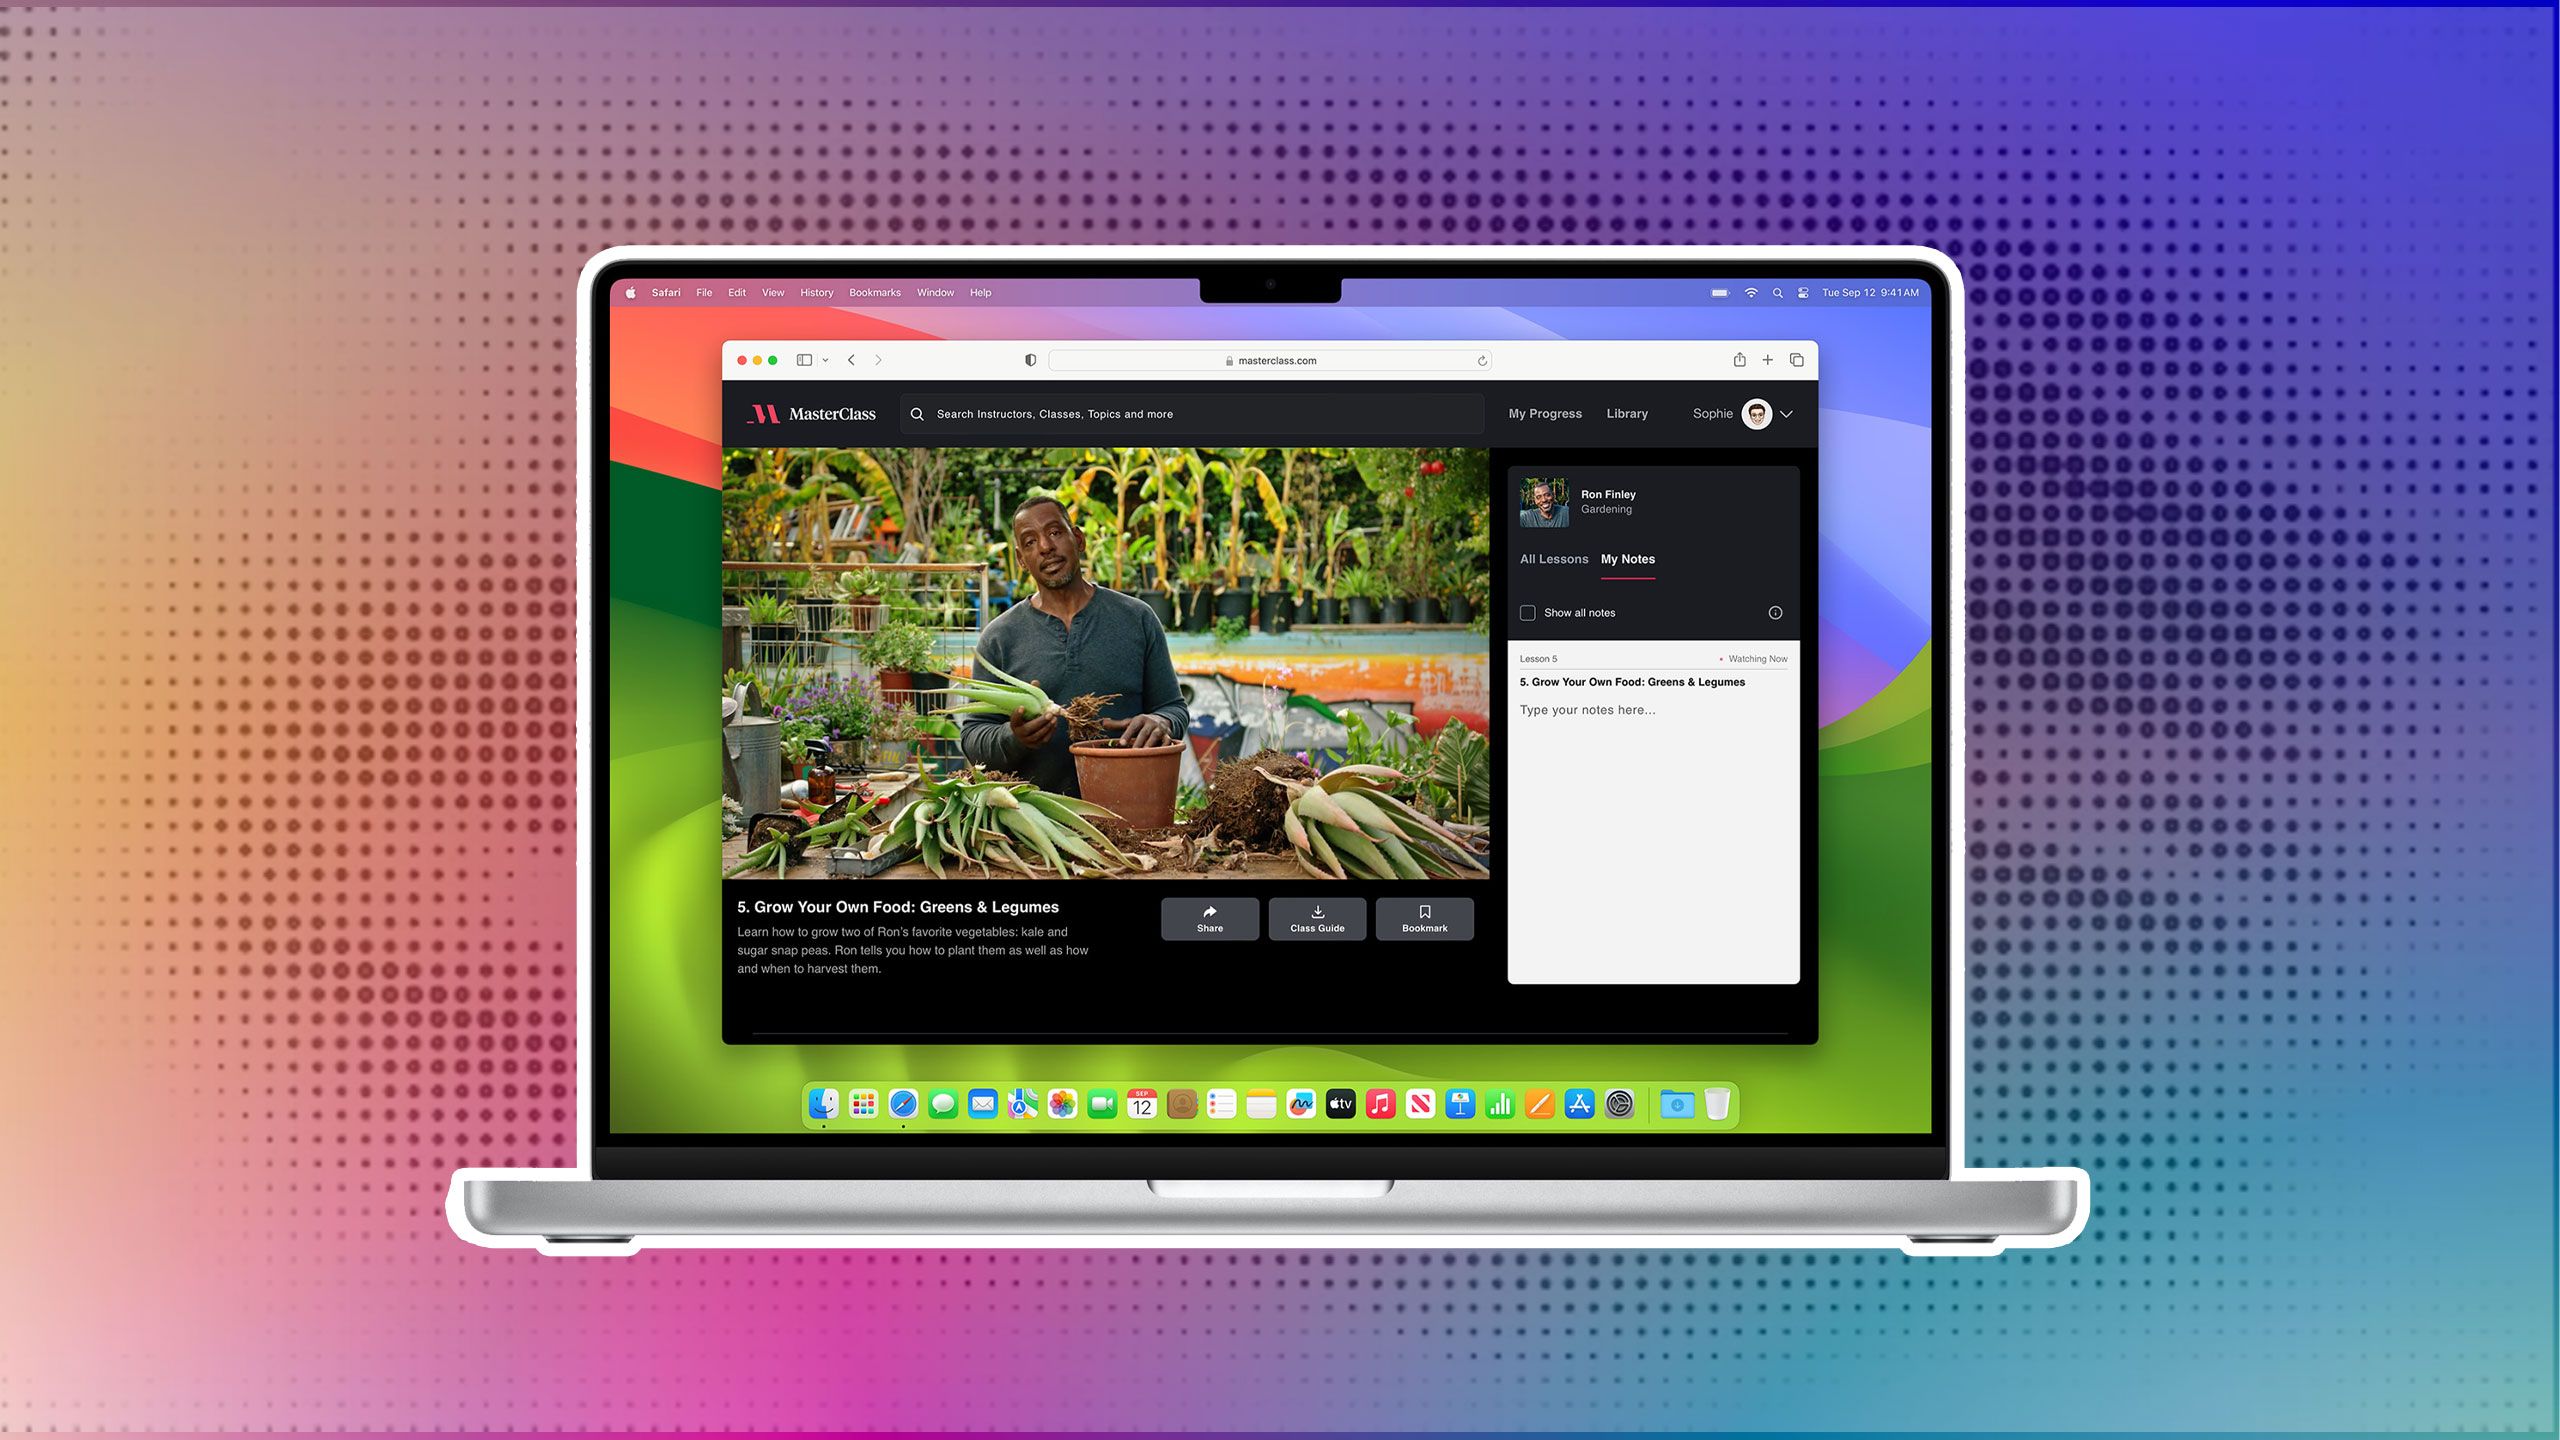
Task: Click the Bookmark icon for this lesson
Action: 1424,918
